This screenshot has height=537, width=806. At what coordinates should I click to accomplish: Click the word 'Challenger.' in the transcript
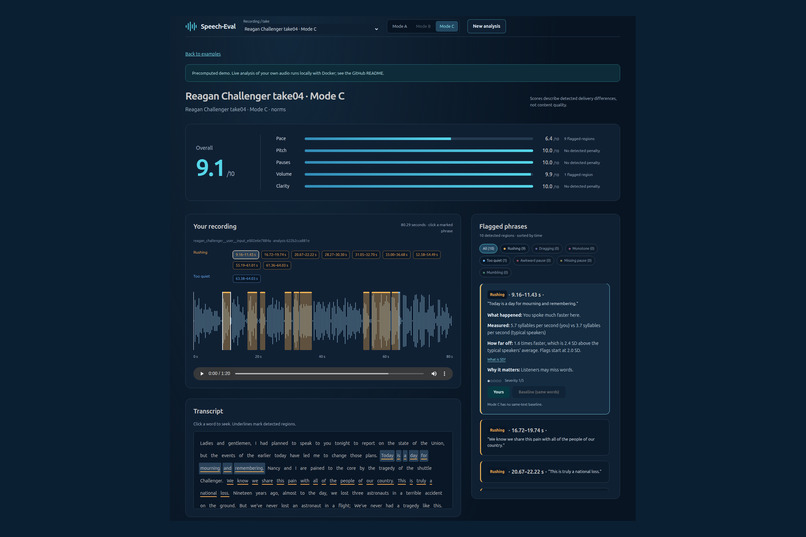coord(211,481)
